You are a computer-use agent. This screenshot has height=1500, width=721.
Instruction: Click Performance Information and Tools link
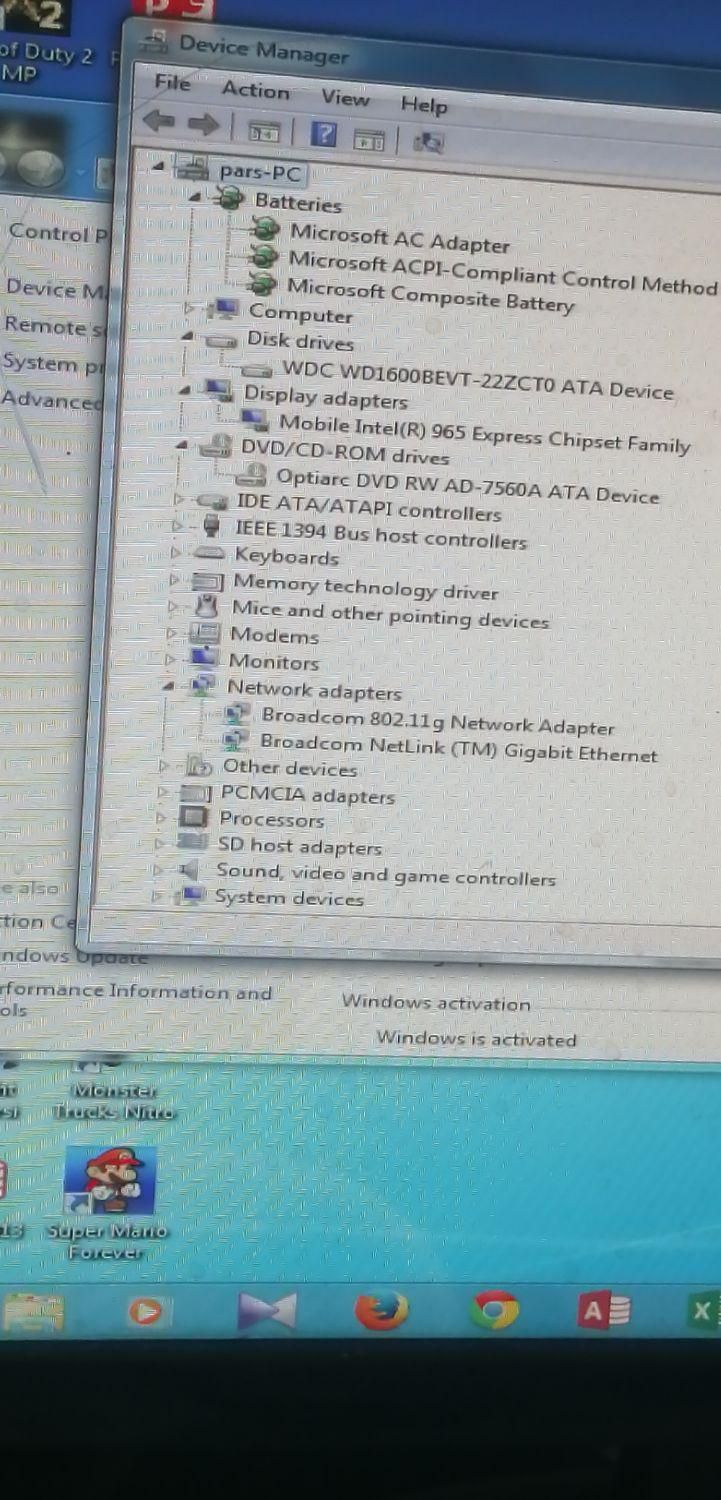[x=135, y=1000]
